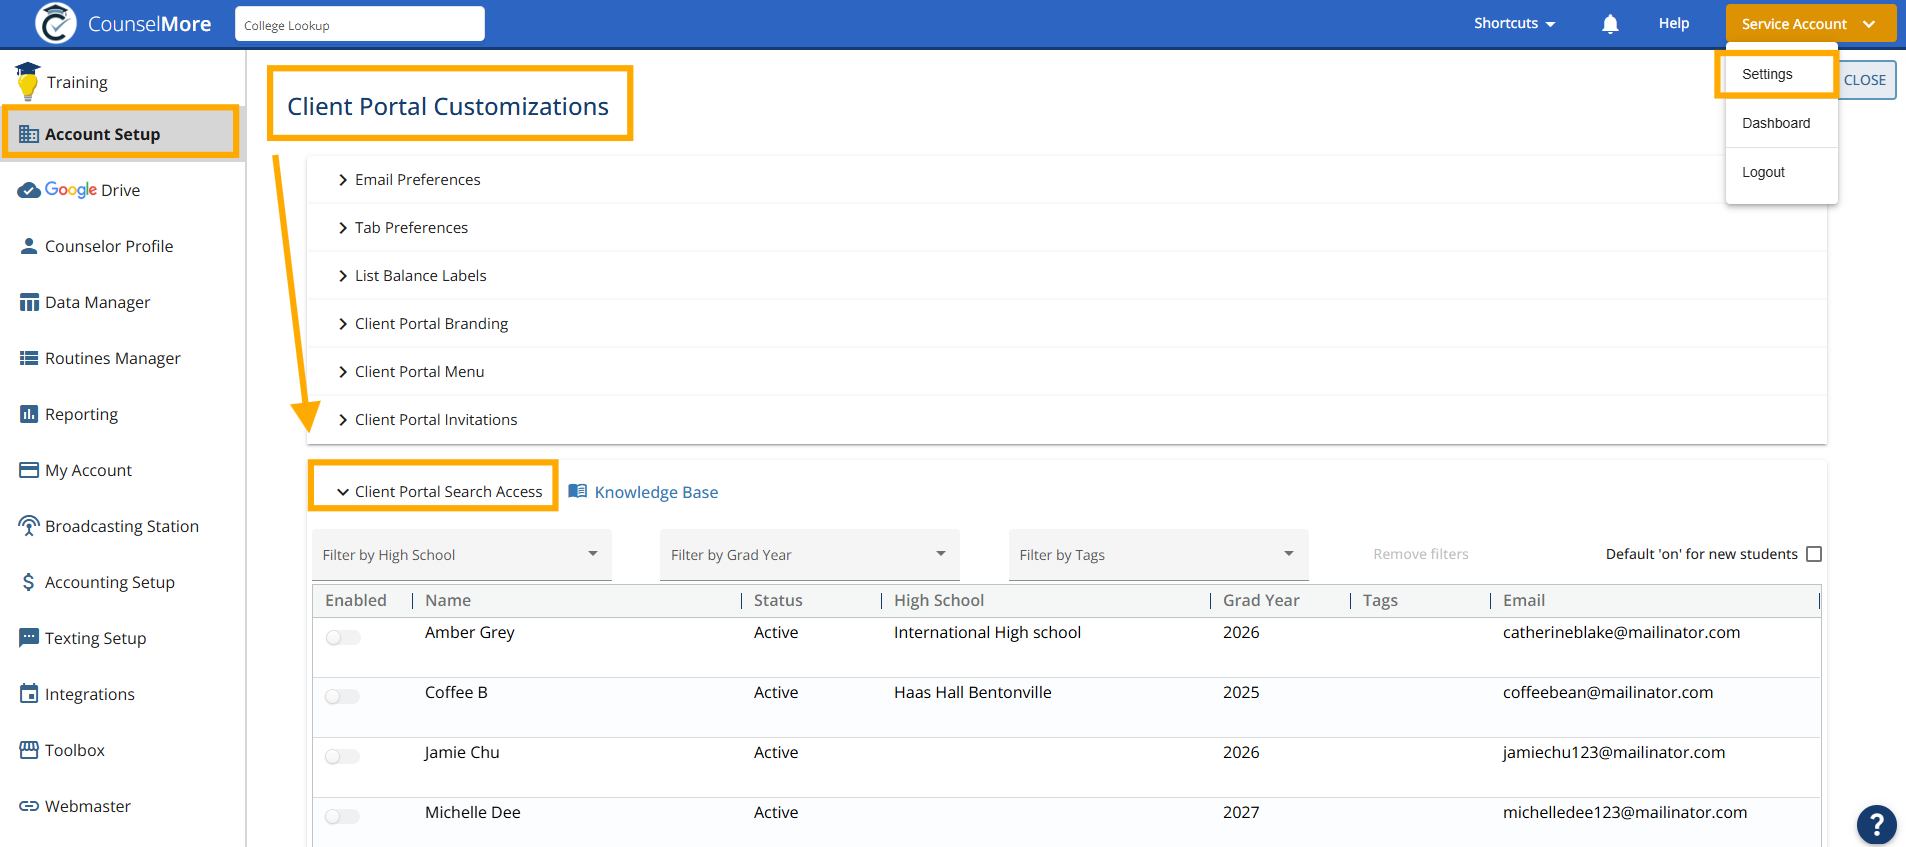Click the Email column header
The width and height of the screenshot is (1906, 847).
[x=1524, y=600]
